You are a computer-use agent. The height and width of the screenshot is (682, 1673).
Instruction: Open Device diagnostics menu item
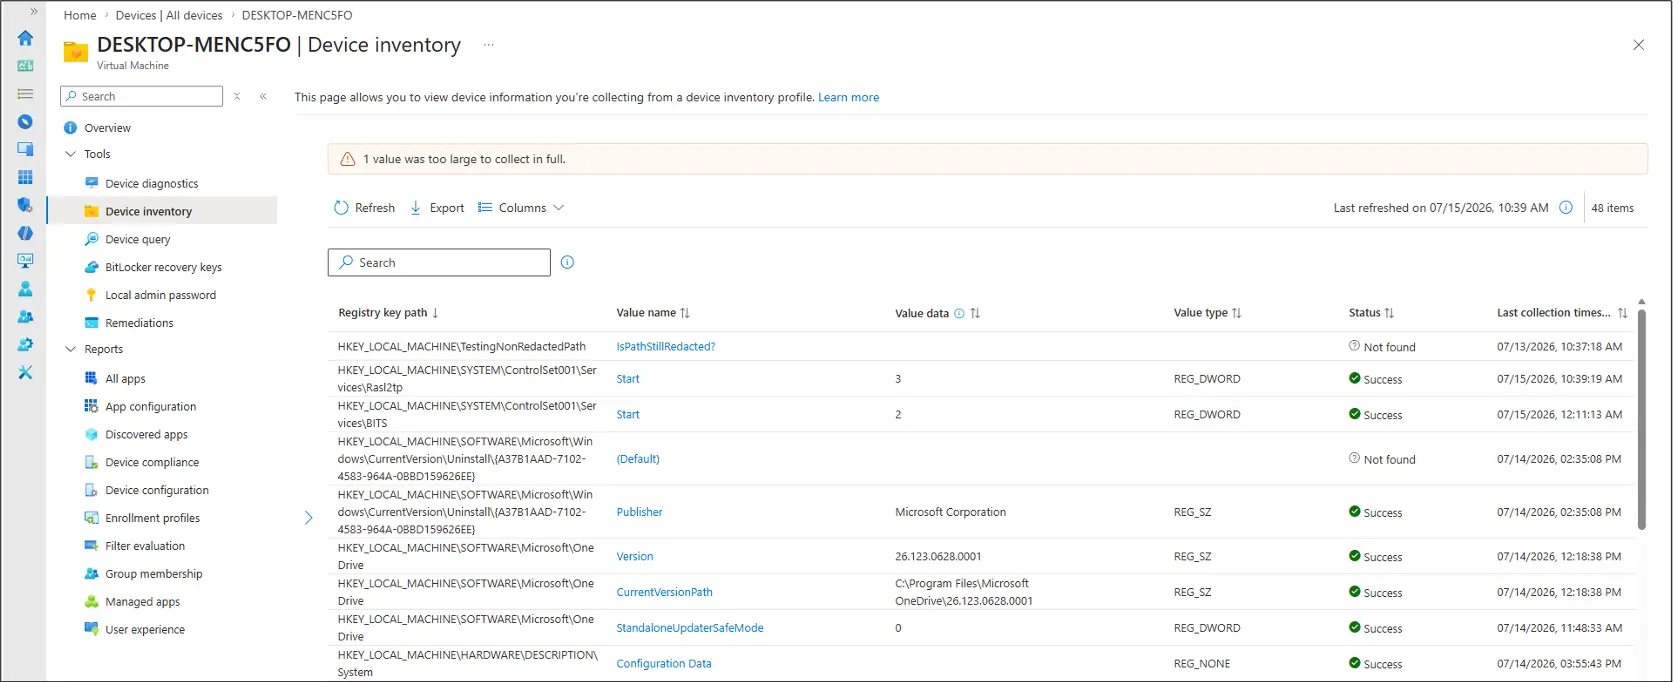151,184
